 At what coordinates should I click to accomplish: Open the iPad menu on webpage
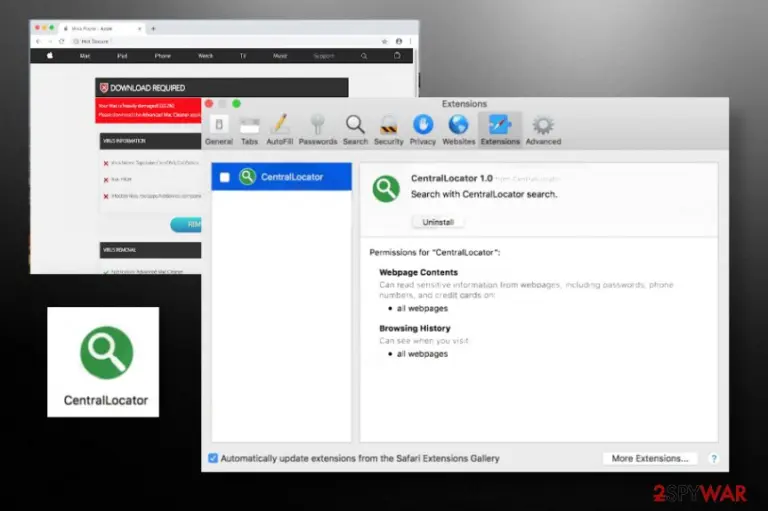(122, 56)
